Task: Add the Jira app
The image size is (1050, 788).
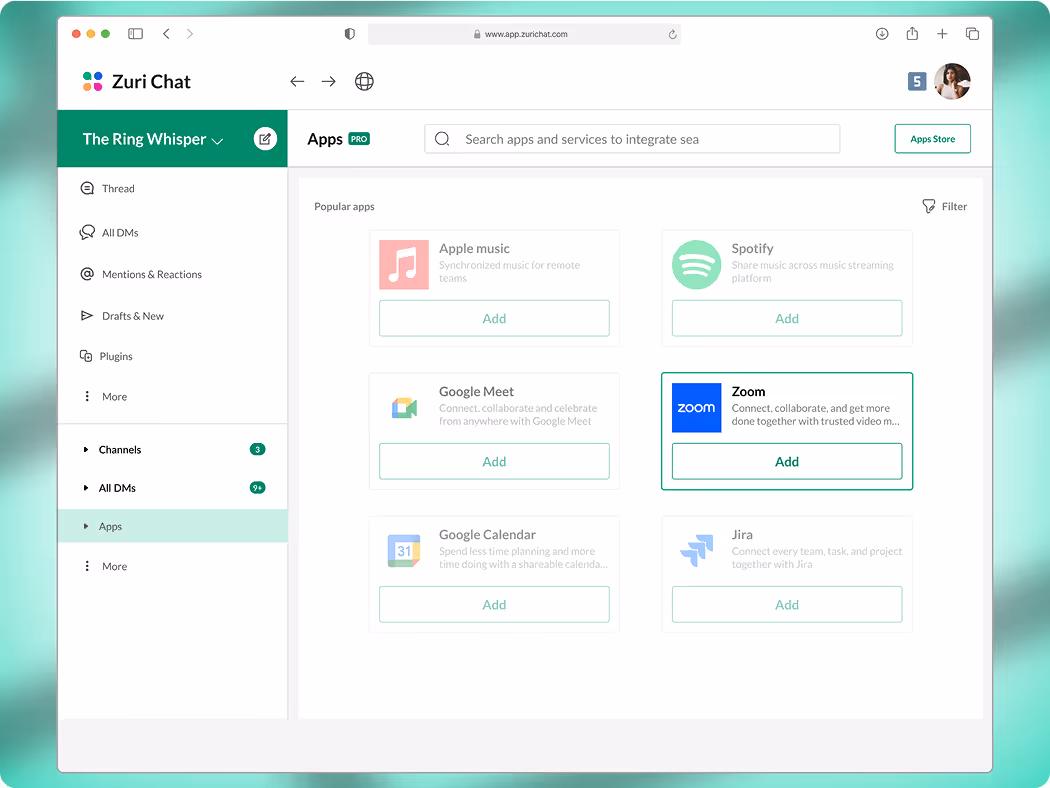Action: point(787,605)
